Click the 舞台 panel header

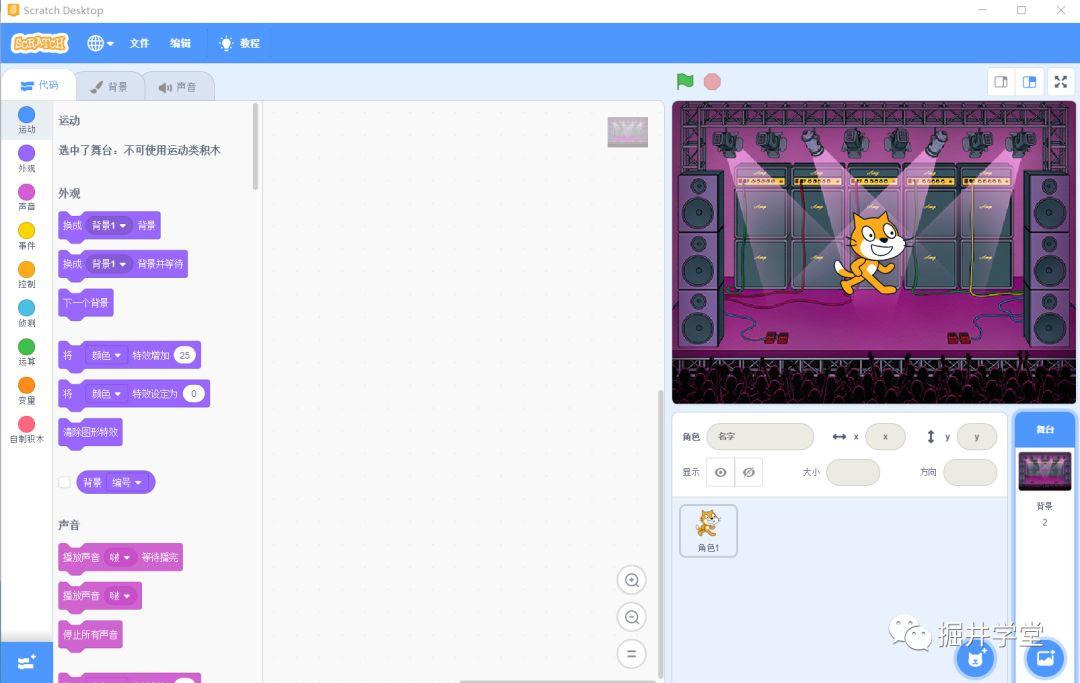(1045, 429)
